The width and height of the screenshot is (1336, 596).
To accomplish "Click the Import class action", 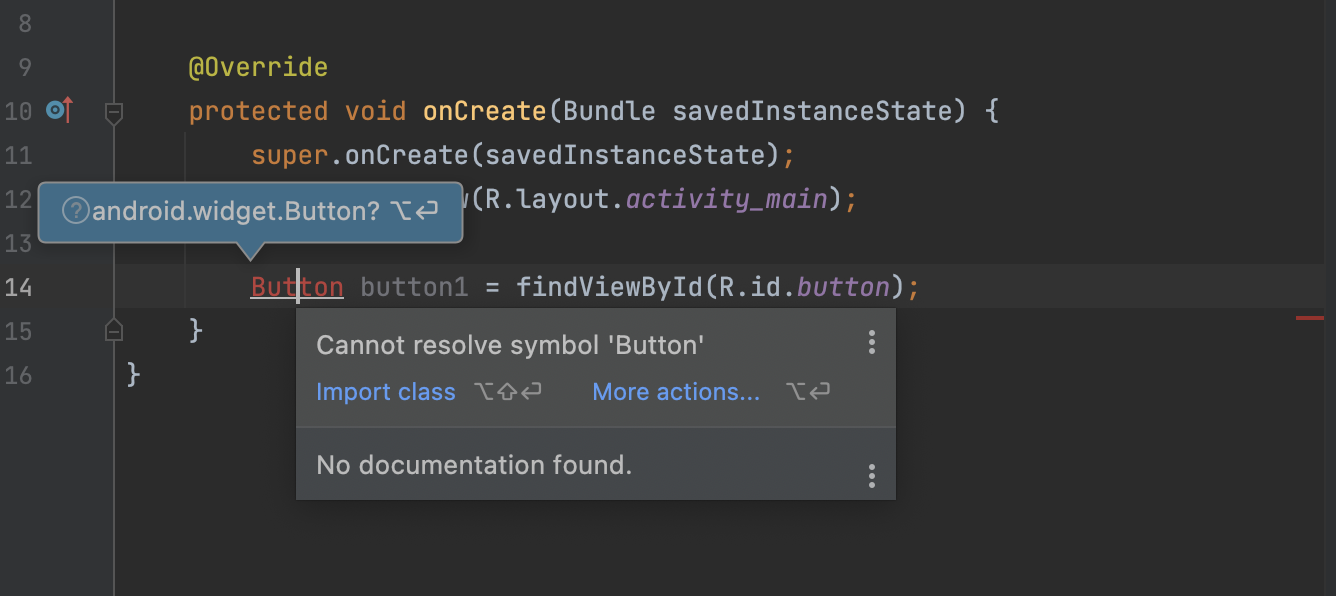I will tap(386, 392).
